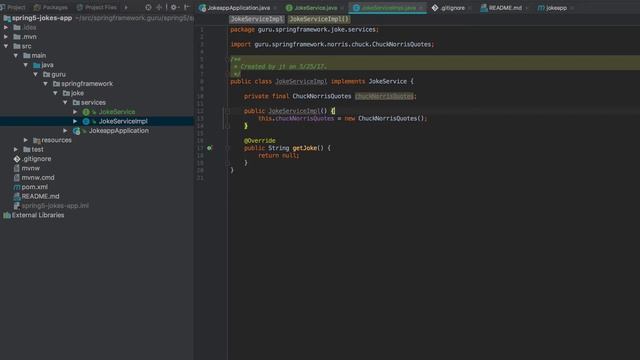Screen dimensions: 640x360
Task: Select spring5-jokes-app.iml file
Action: click(x=55, y=206)
